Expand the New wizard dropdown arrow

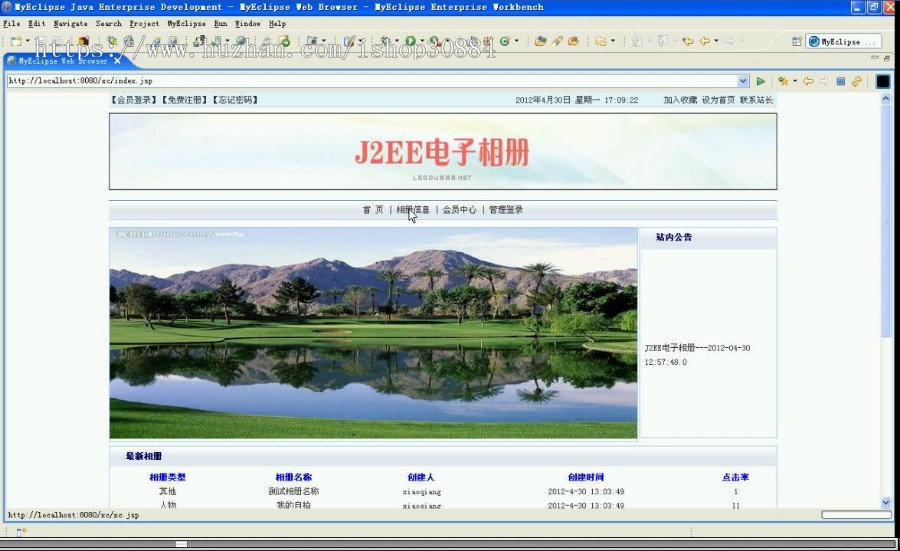(x=28, y=41)
